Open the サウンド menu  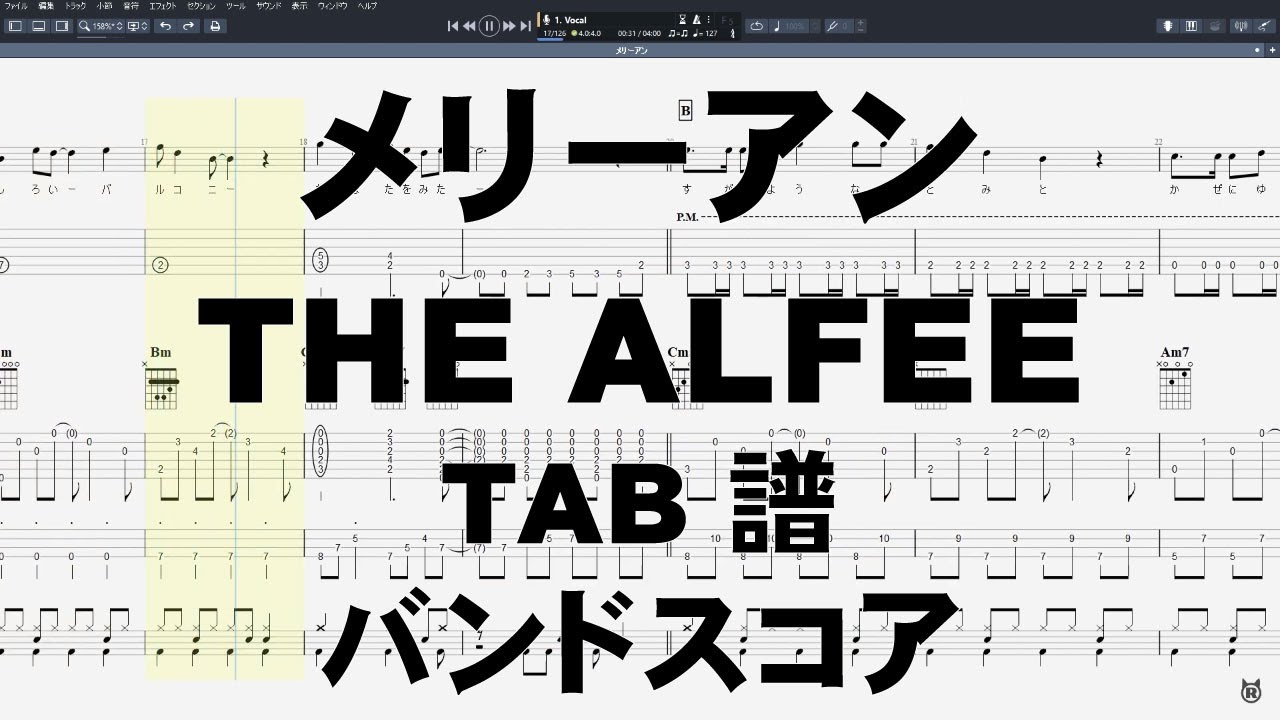pyautogui.click(x=268, y=6)
